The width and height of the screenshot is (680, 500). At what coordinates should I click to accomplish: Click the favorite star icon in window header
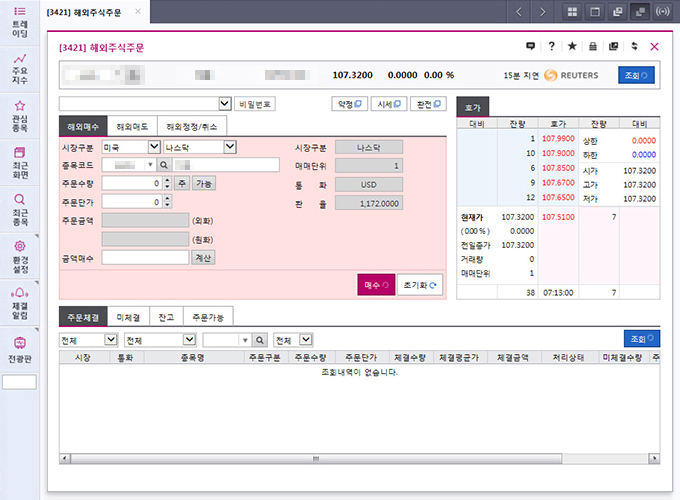coord(571,47)
